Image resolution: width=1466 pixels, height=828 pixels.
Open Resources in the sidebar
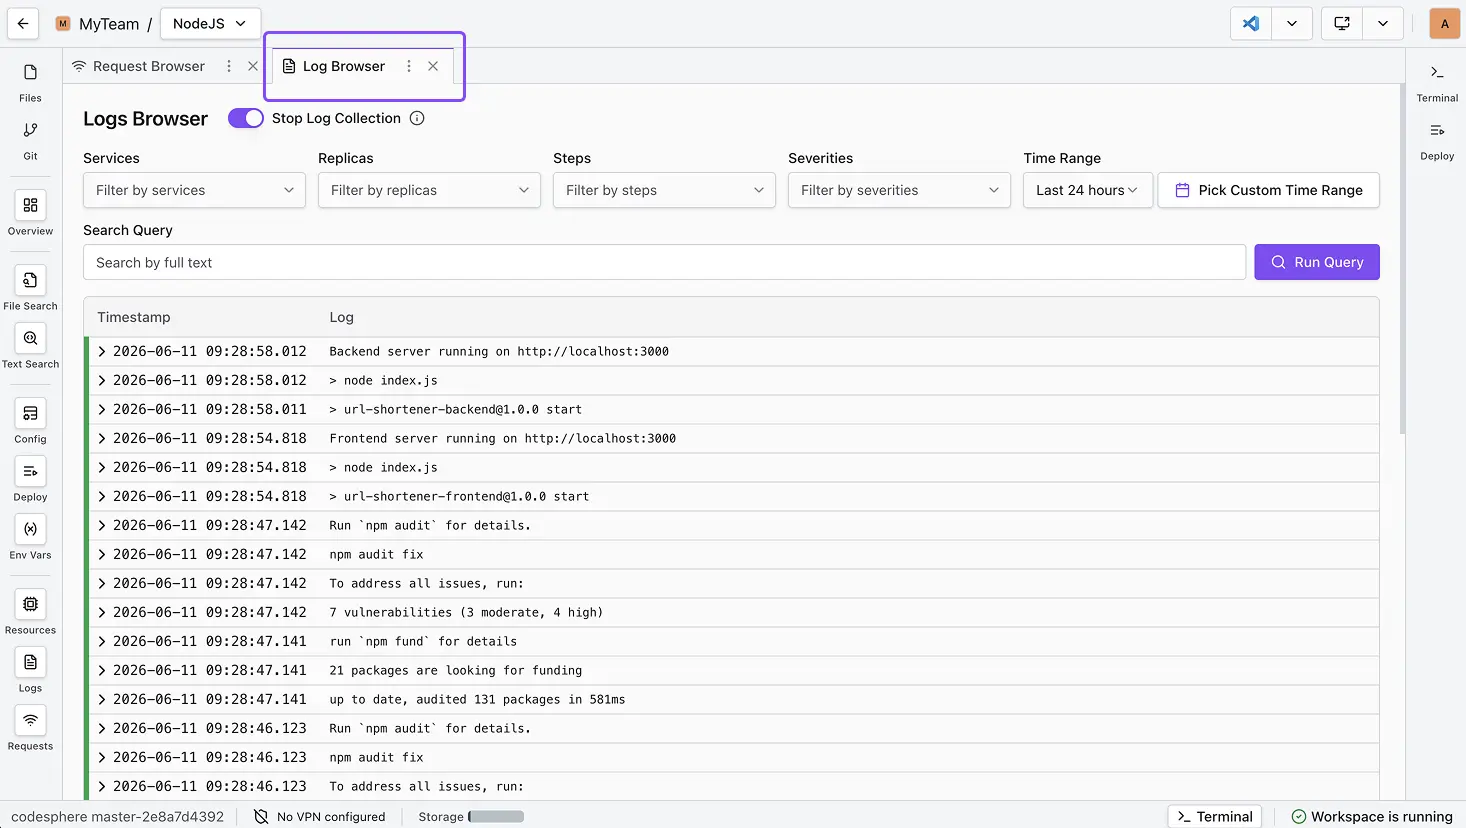30,614
